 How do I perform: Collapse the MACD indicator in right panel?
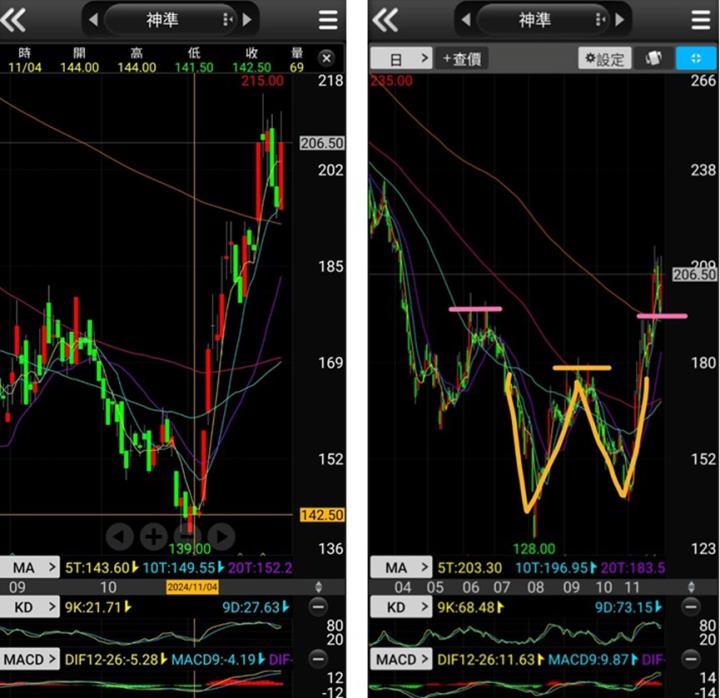click(688, 659)
